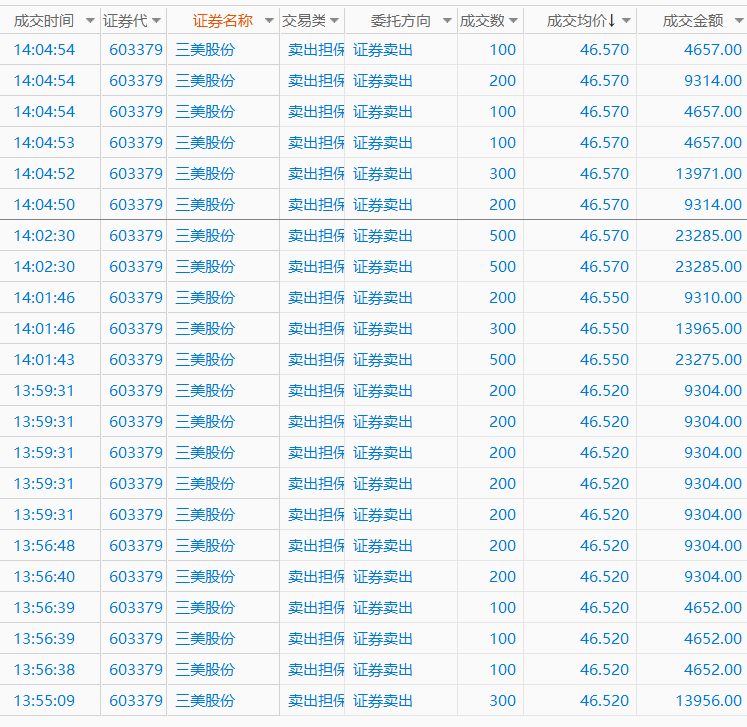Open the 交易类 column filter dropdown arrow

334,21
